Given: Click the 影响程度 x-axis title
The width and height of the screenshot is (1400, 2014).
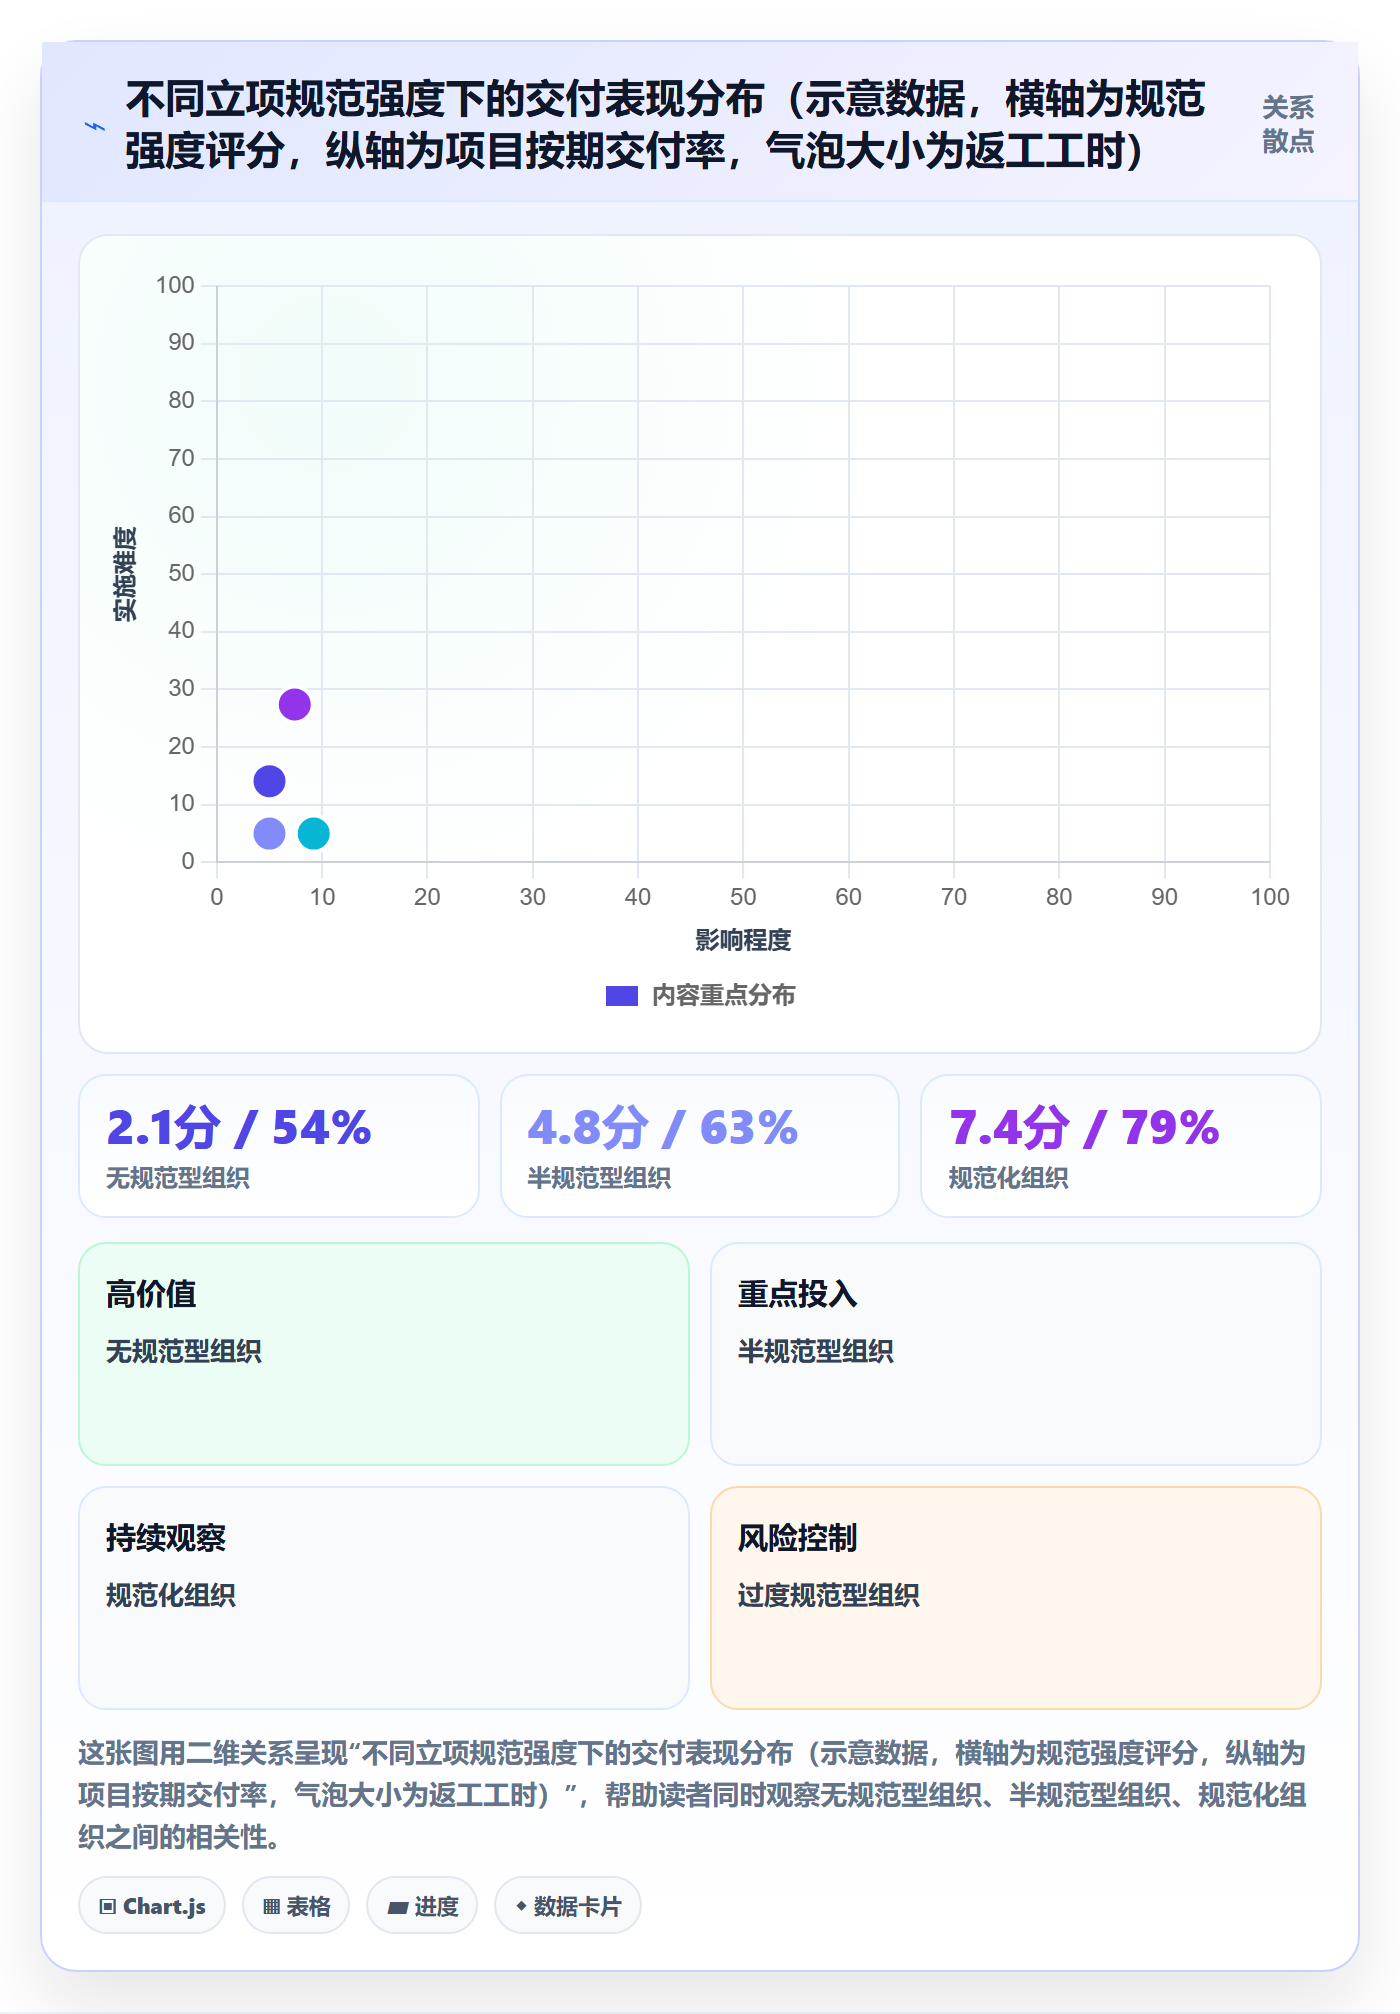Looking at the screenshot, I should (x=743, y=940).
